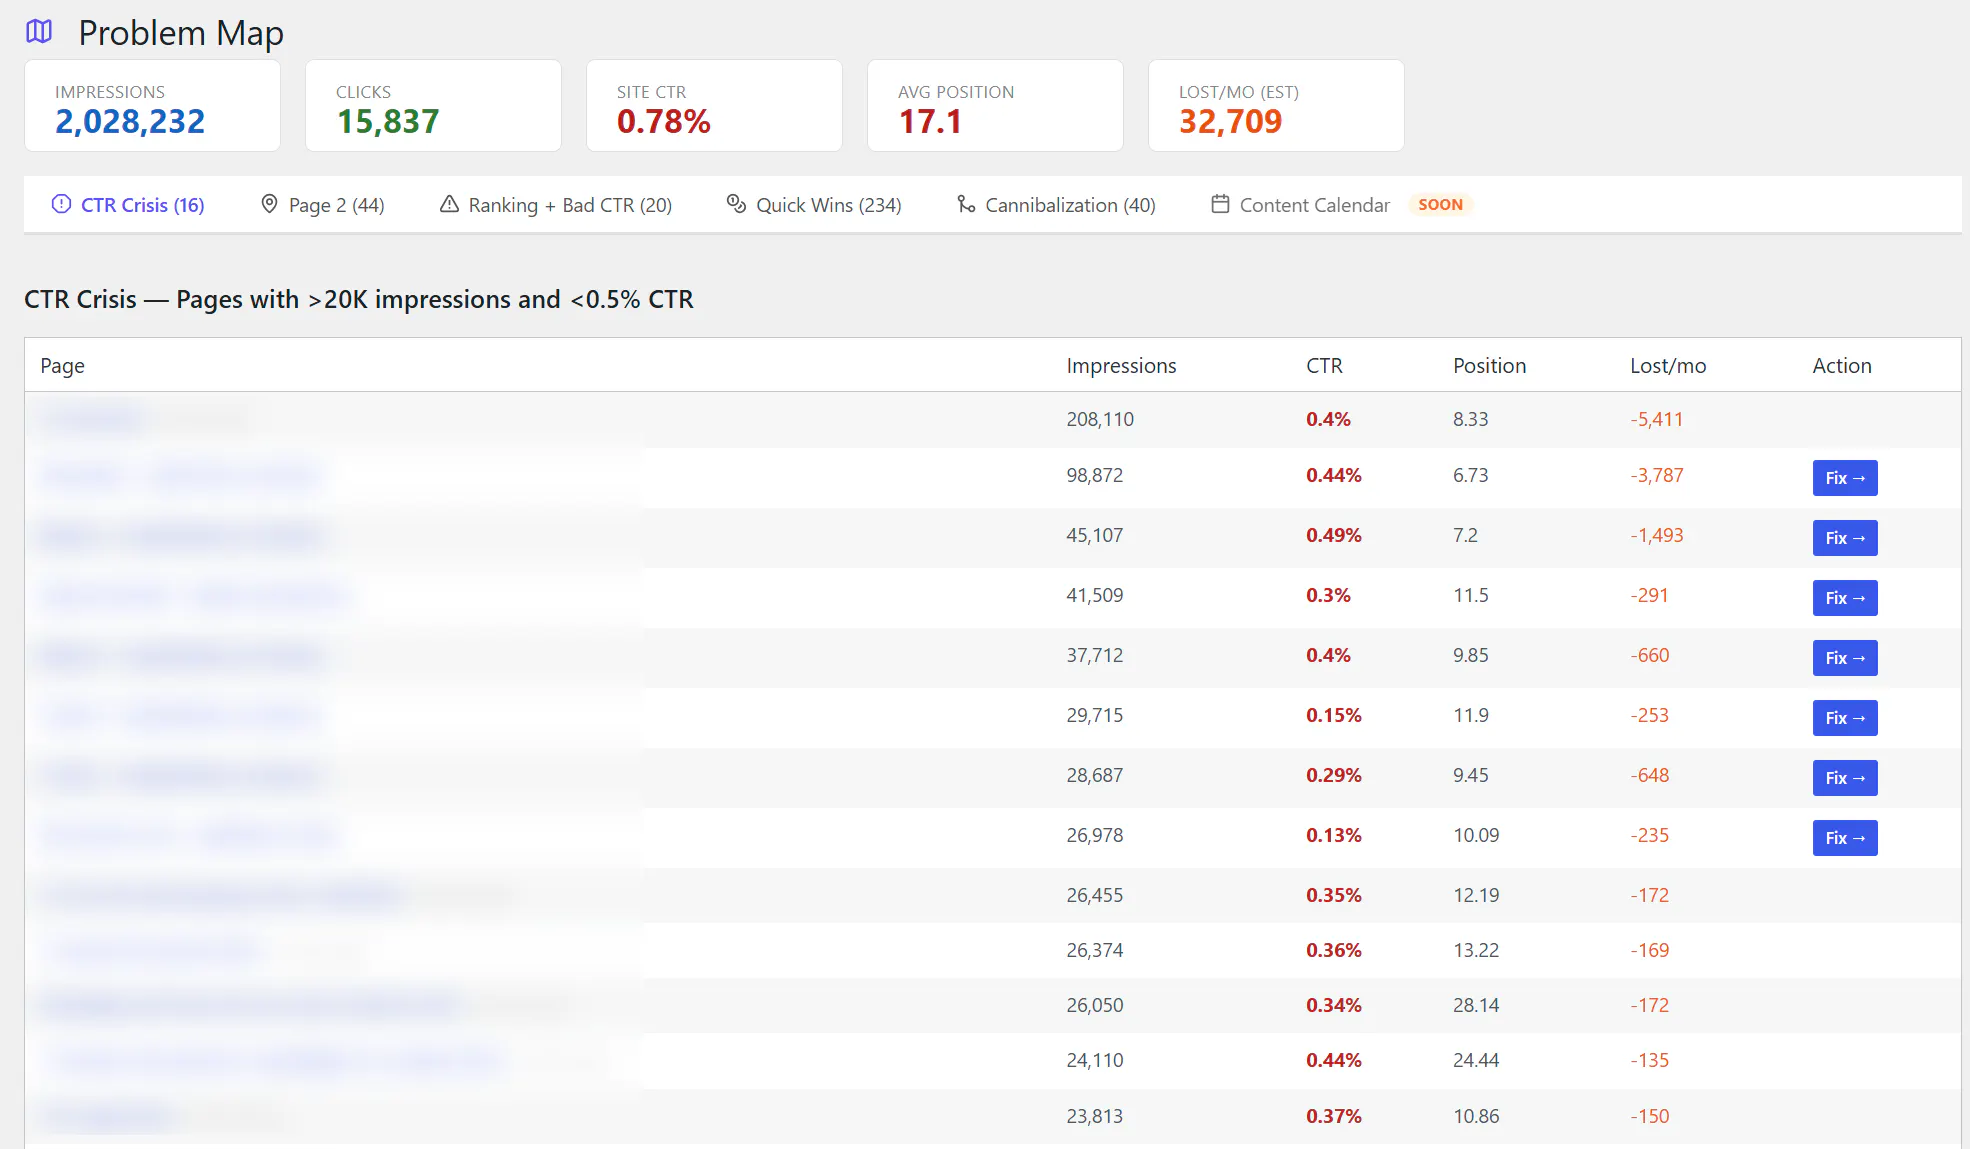Click the CTR Crisis section heading

(358, 299)
